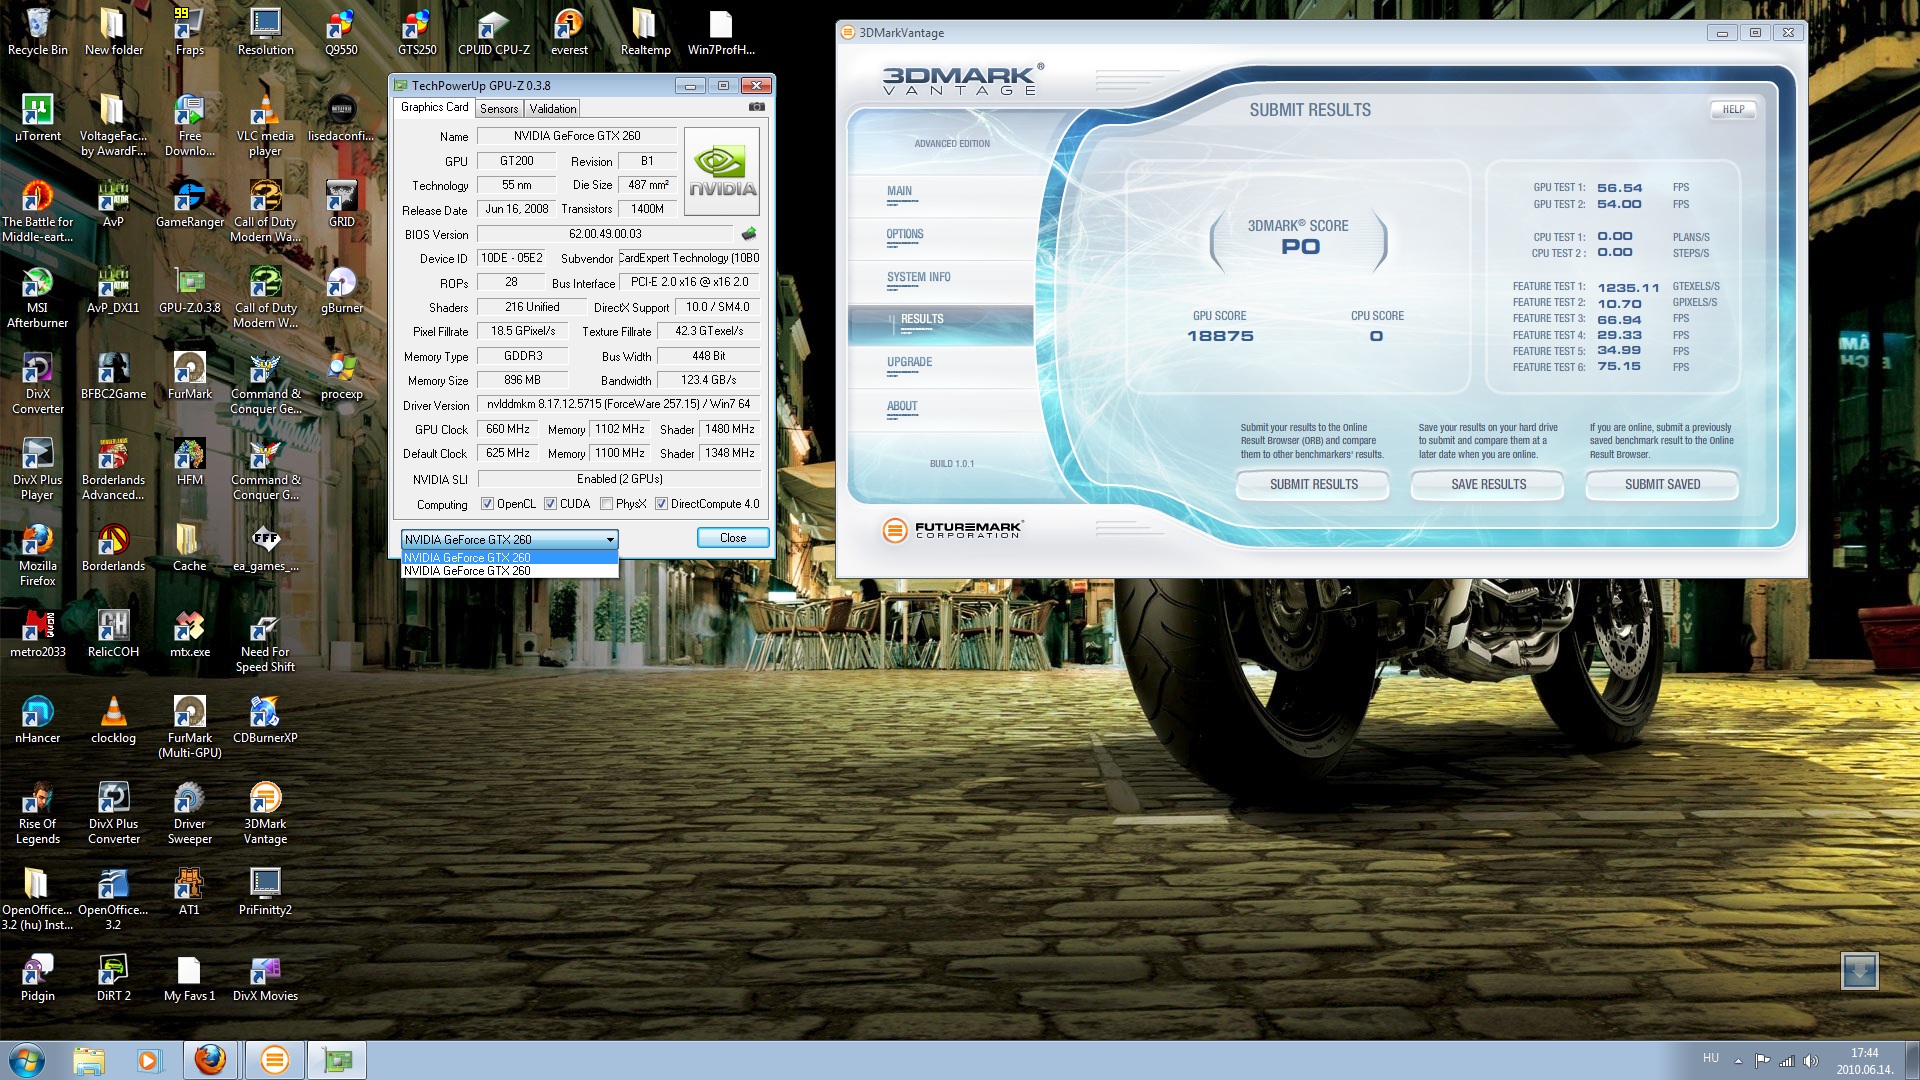Switch to Firefox in the taskbar
Image resolution: width=1920 pixels, height=1080 pixels.
(210, 1060)
